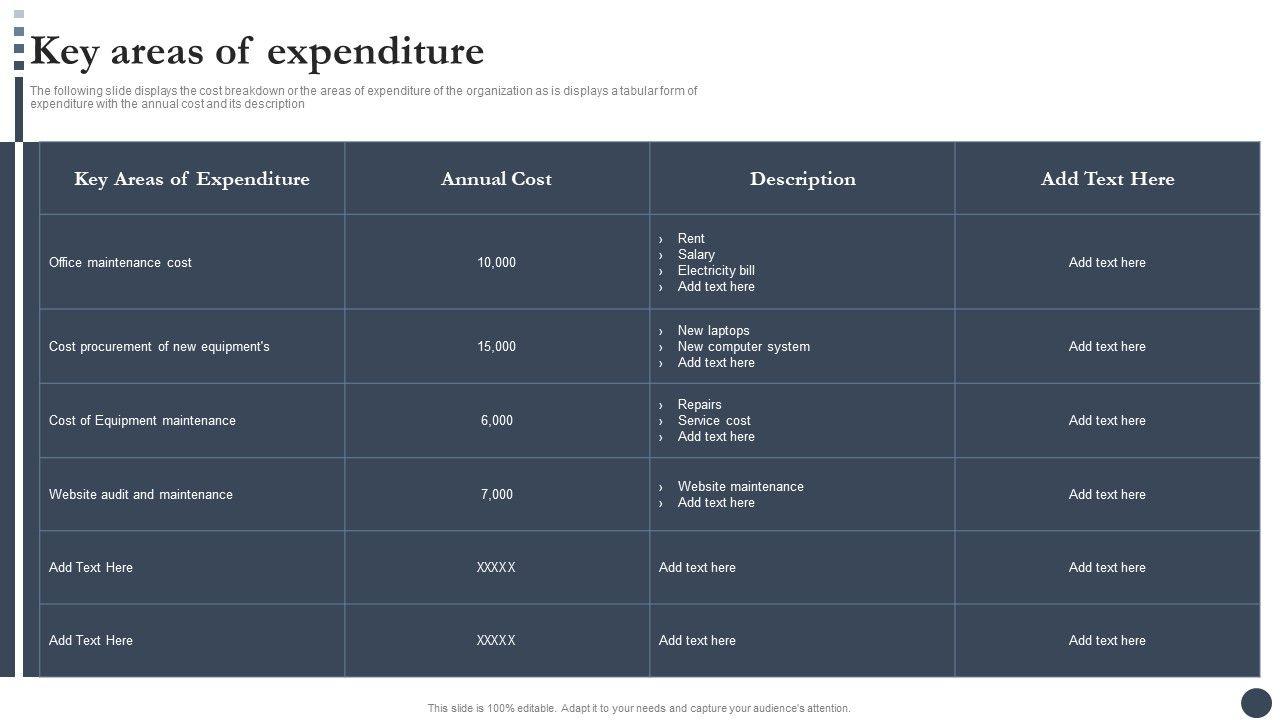Select the 'New computer system' bullet
The width and height of the screenshot is (1280, 720).
[x=743, y=347]
